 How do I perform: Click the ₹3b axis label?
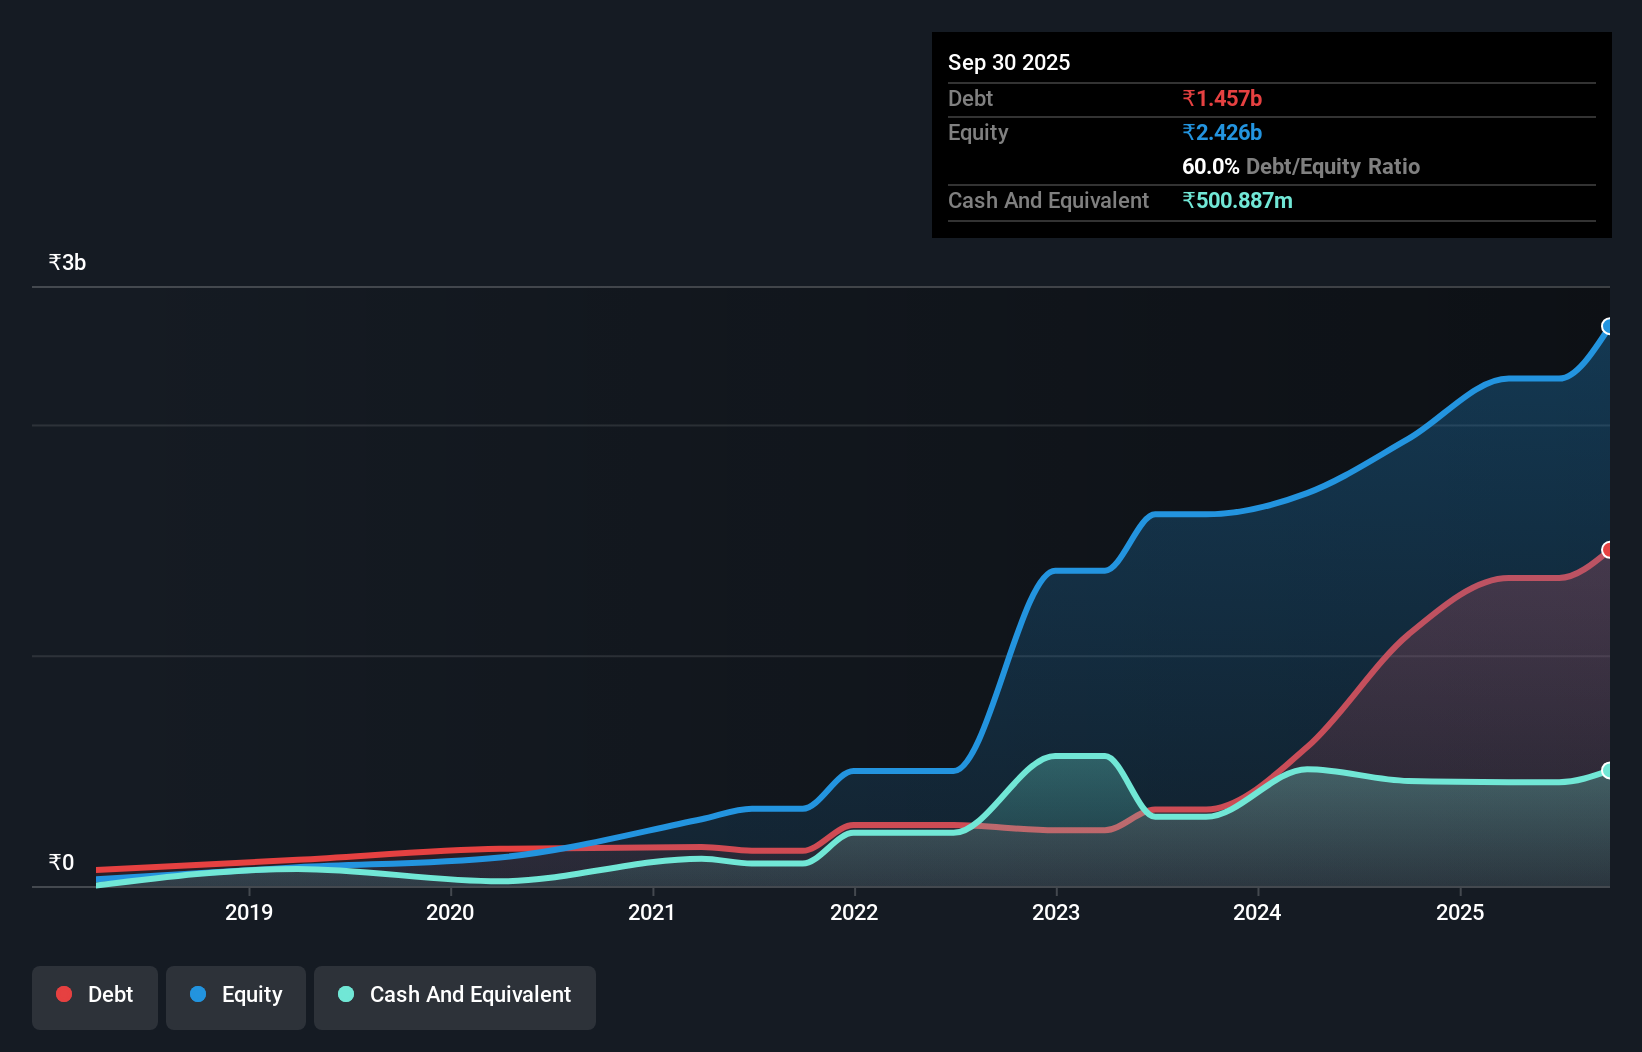66,262
